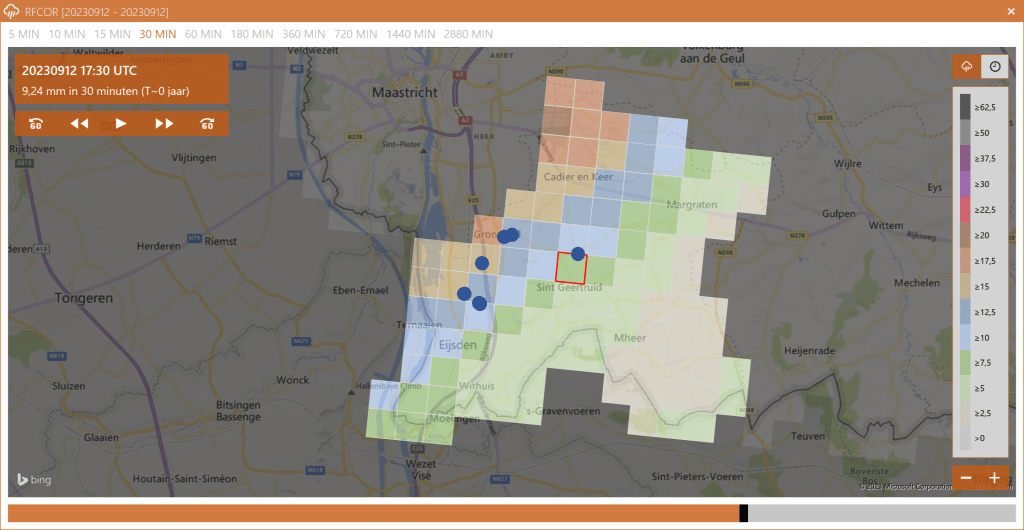1024x530 pixels.
Task: Click the ≥62,5 legend color swatch
Action: [965, 104]
